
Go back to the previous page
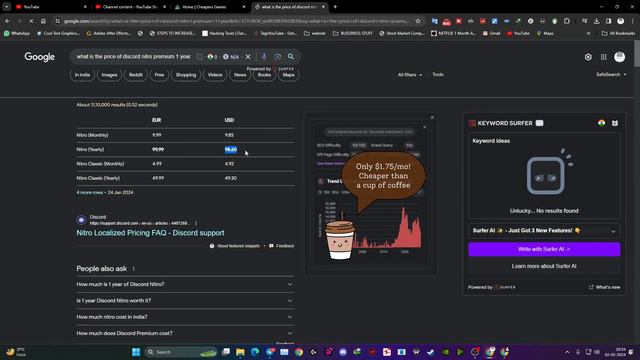(8, 21)
